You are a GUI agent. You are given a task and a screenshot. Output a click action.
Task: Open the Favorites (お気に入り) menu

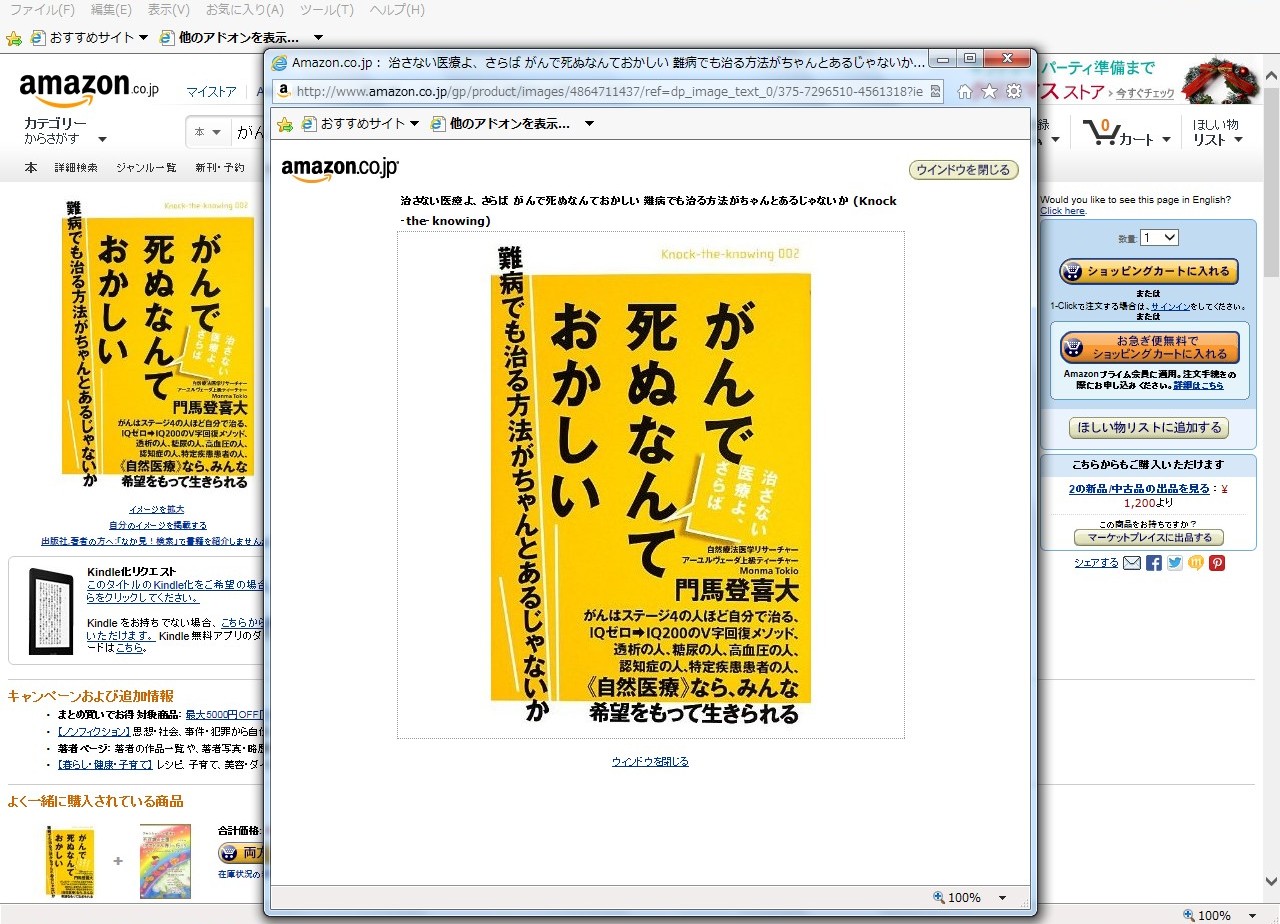pos(244,10)
